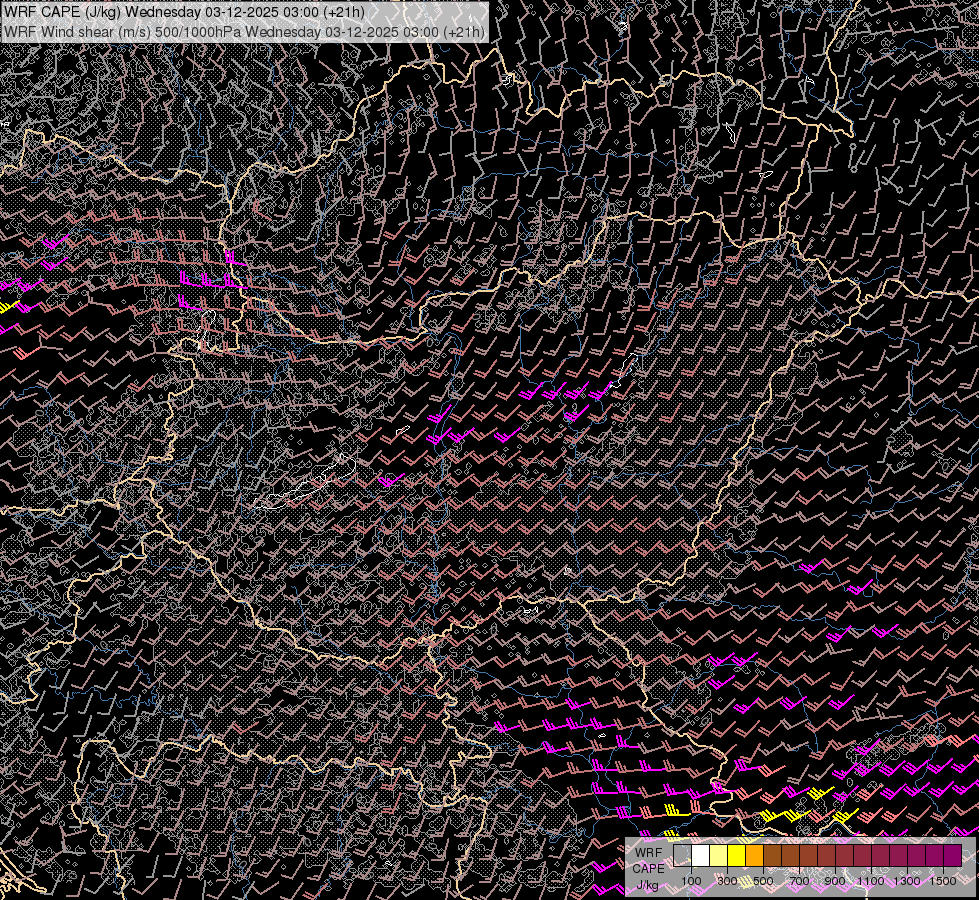The width and height of the screenshot is (979, 900).
Task: Click the white swatch in the CAPE legend
Action: [701, 855]
